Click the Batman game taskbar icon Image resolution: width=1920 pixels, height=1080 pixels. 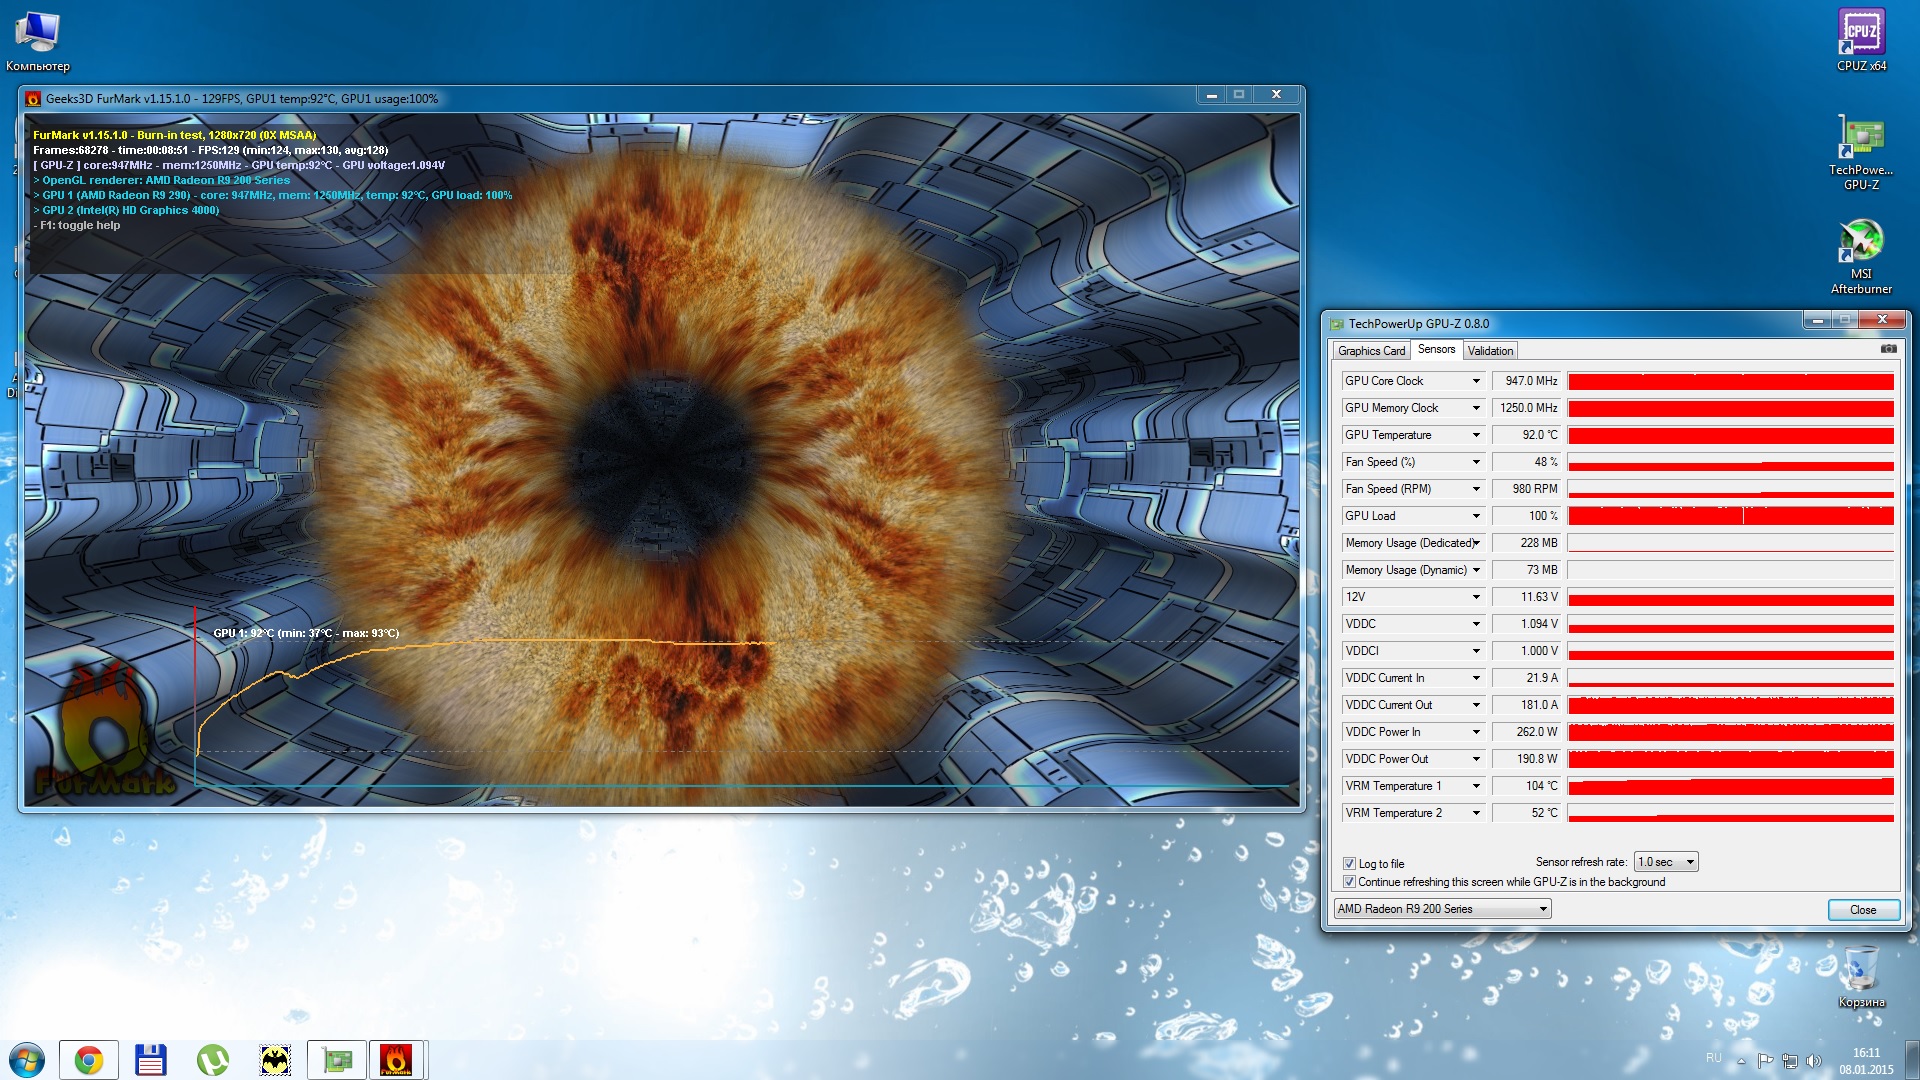pyautogui.click(x=275, y=1060)
